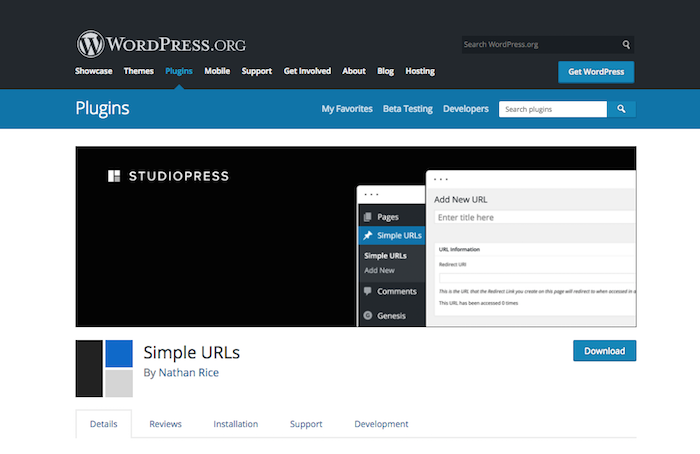
Task: Open the Developers link
Action: point(466,109)
